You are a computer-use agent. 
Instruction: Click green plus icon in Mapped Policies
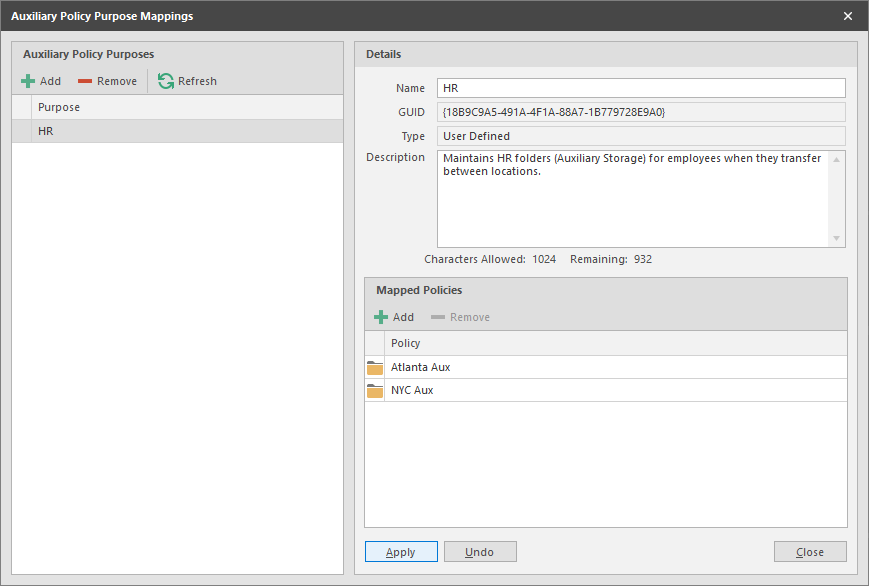[381, 317]
